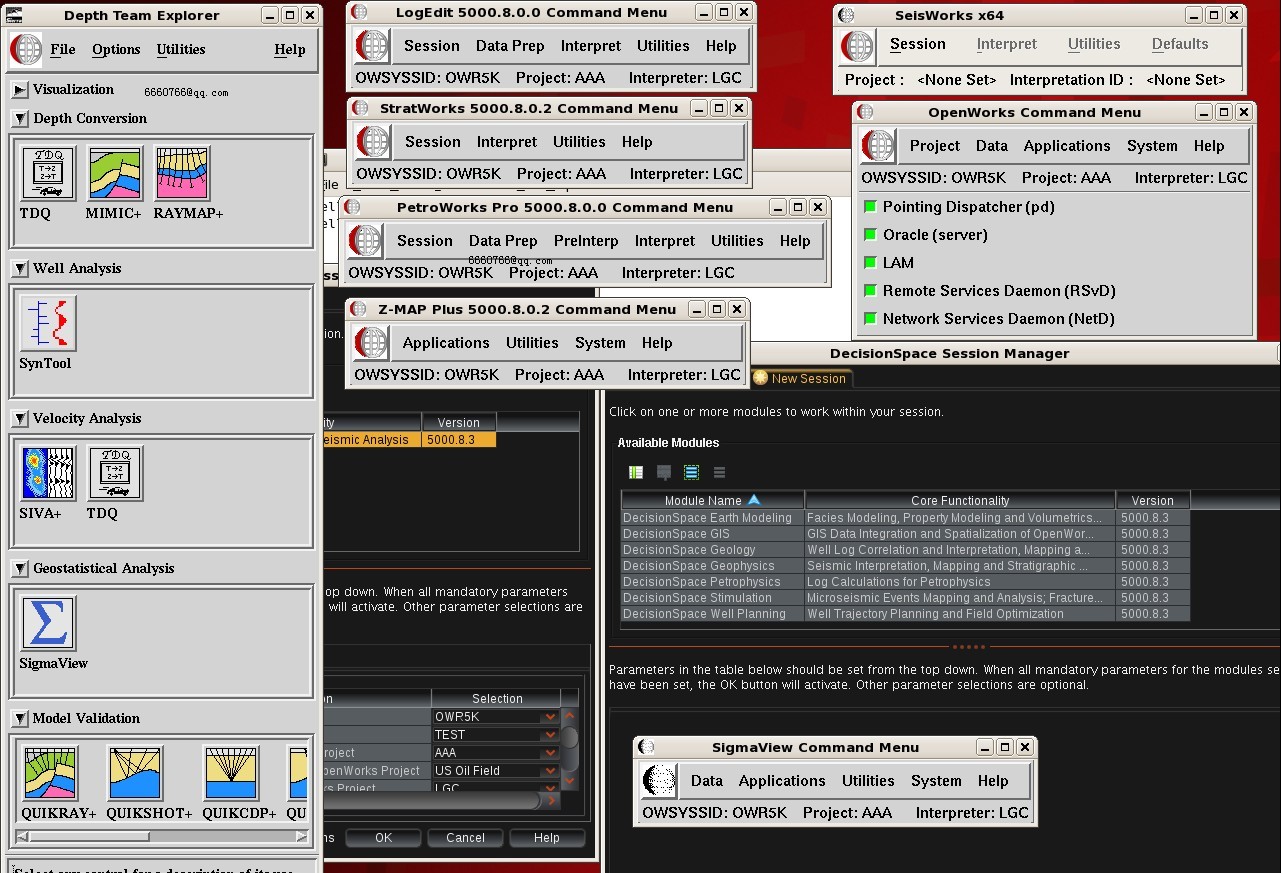Collapse the Depth Conversion section

click(20, 119)
